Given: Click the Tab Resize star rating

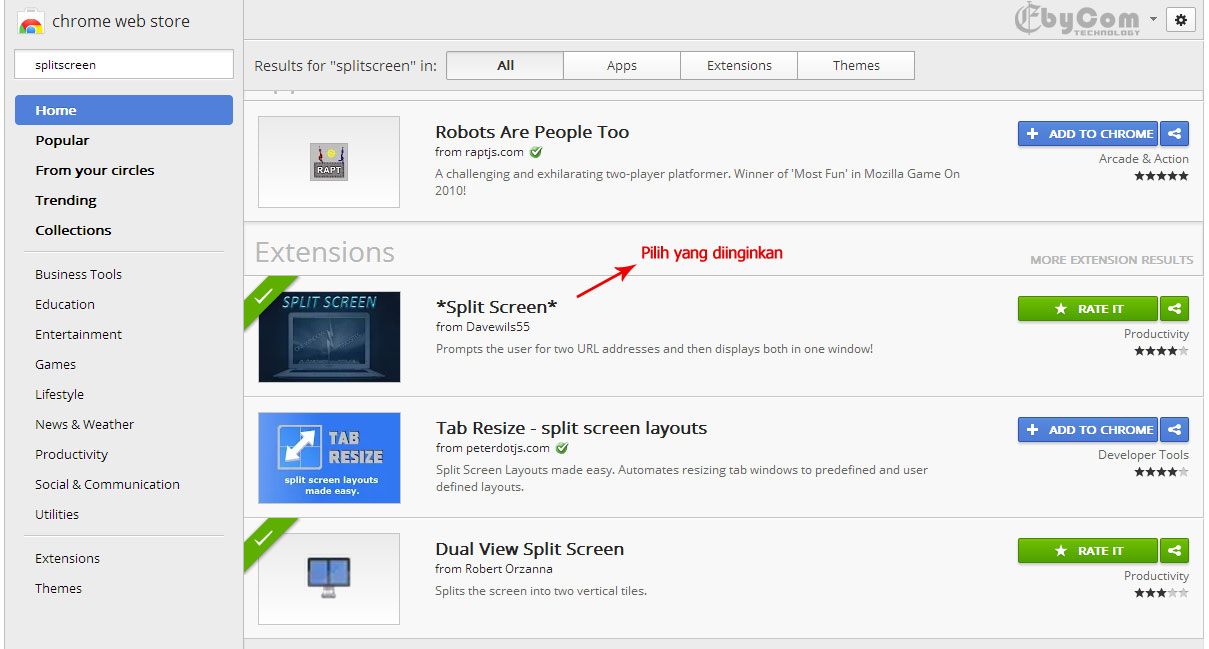Looking at the screenshot, I should coord(1161,472).
